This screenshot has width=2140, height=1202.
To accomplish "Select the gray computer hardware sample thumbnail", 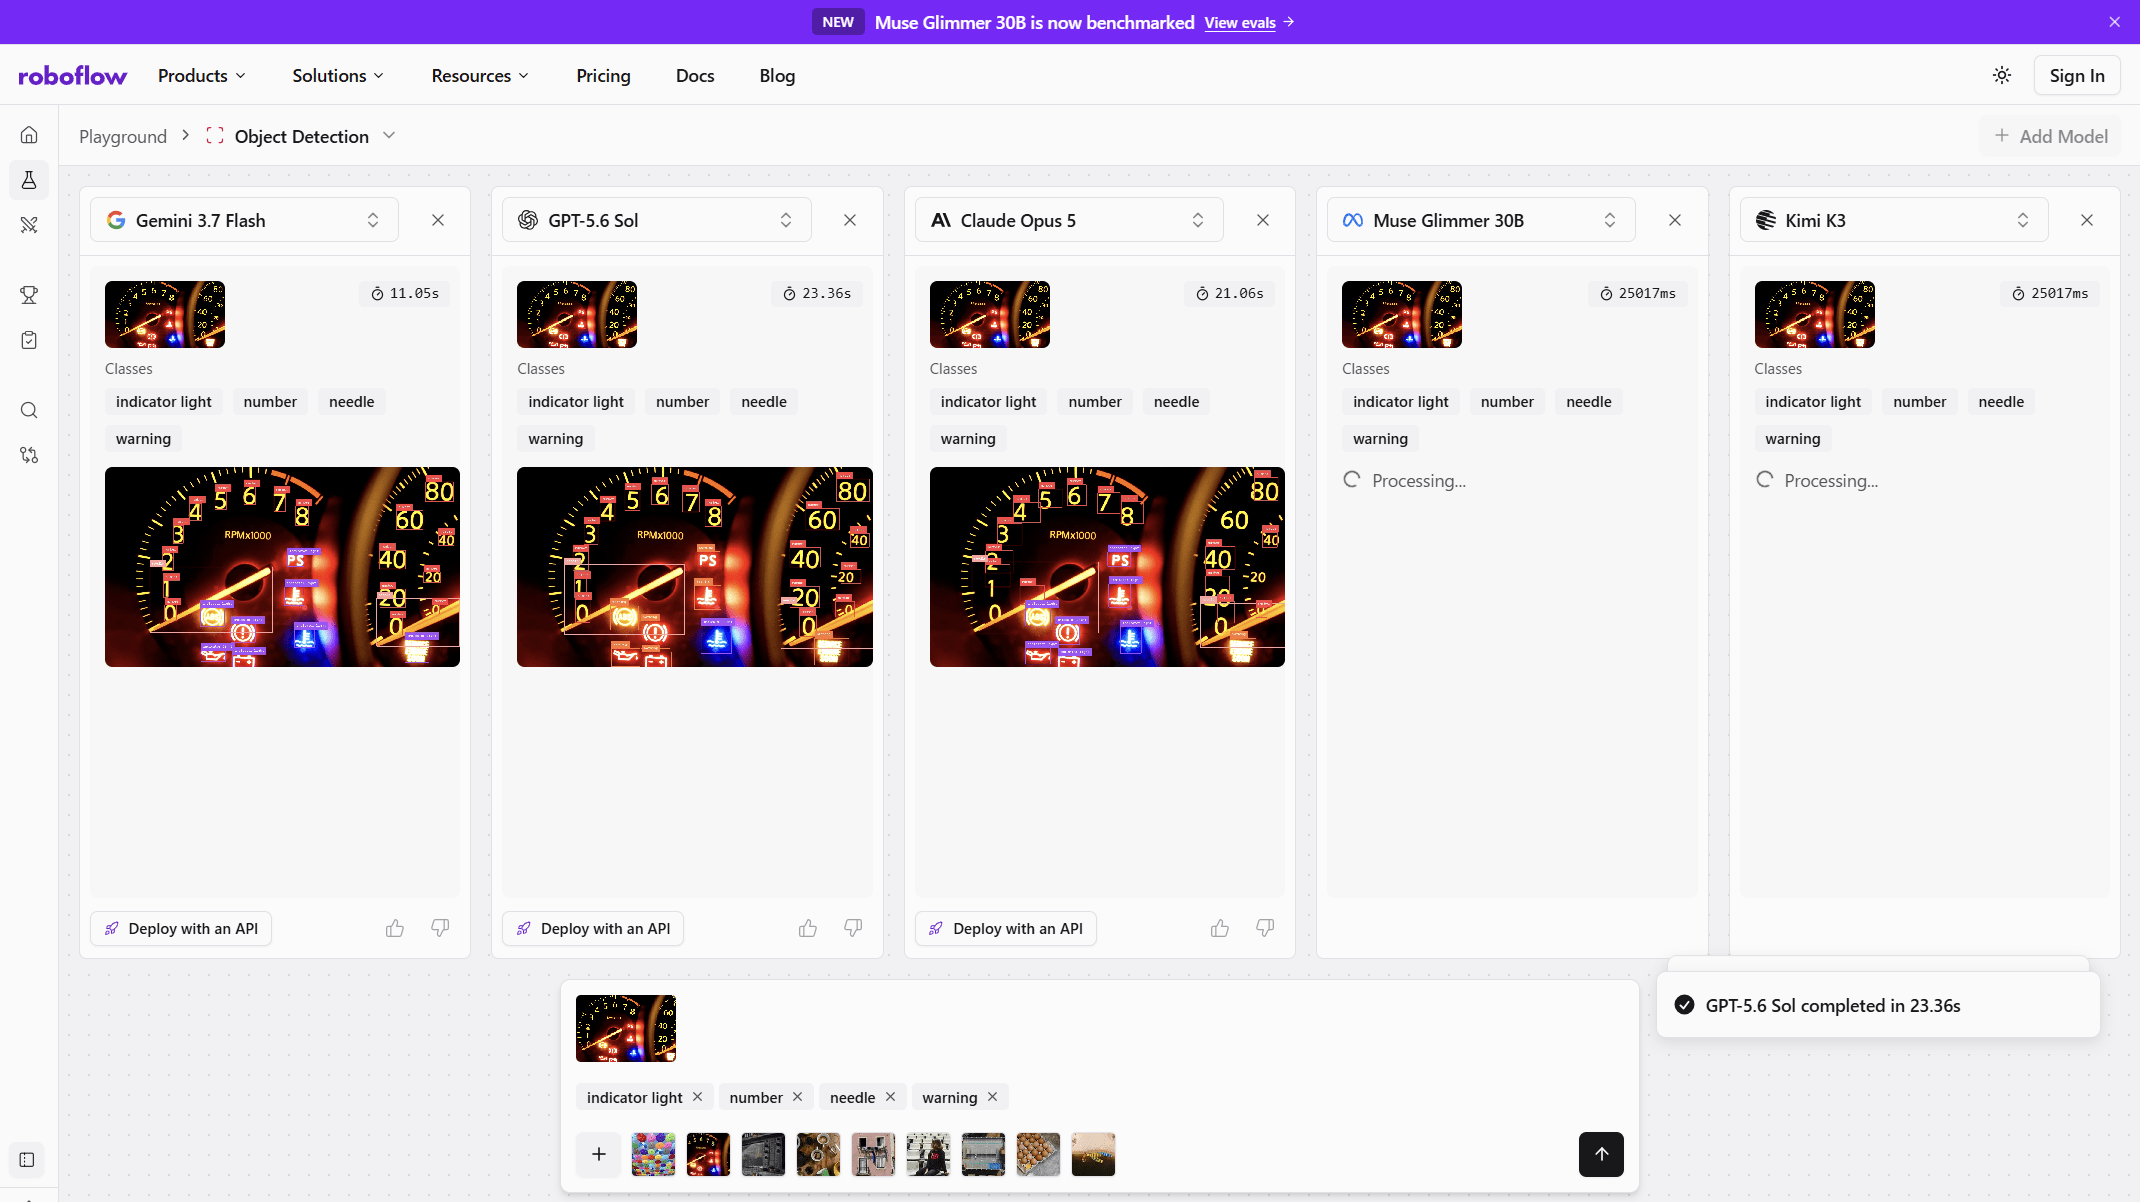I will point(764,1154).
